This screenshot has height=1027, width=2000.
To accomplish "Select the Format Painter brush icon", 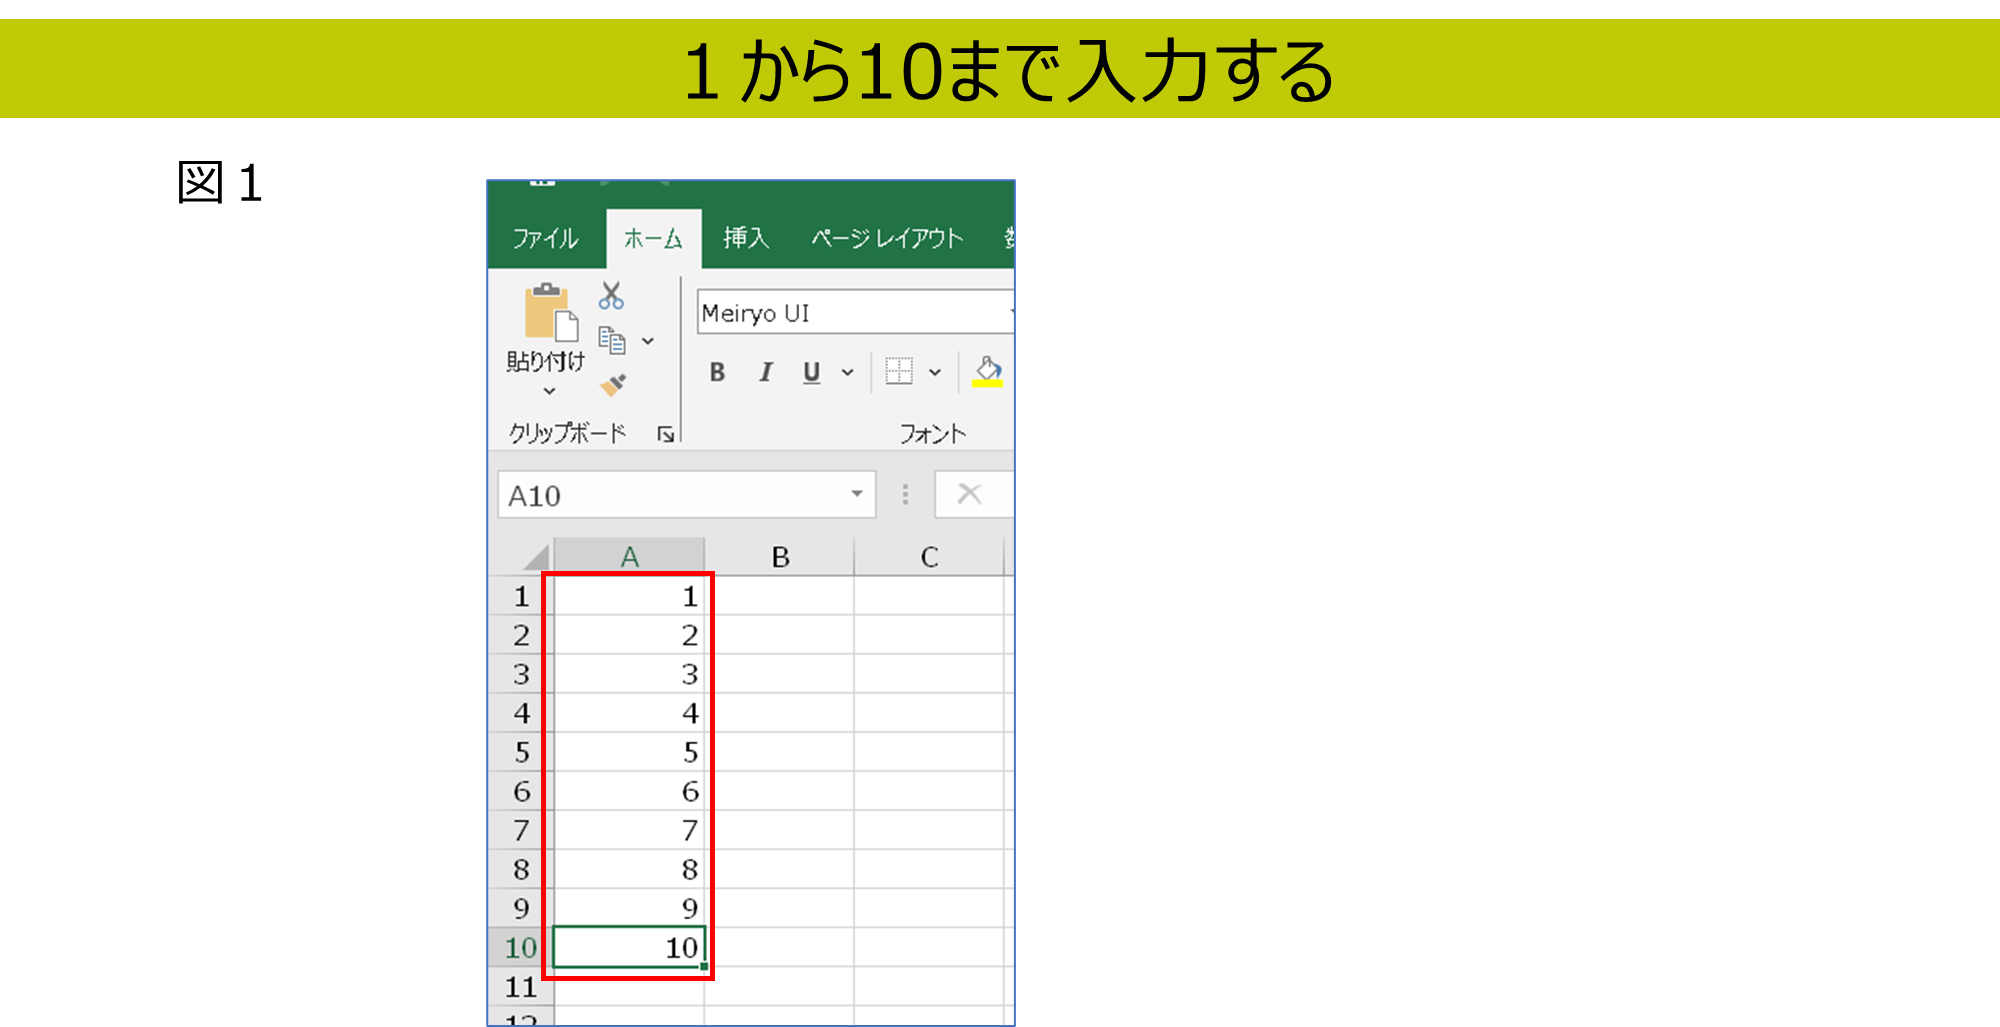I will pyautogui.click(x=612, y=385).
